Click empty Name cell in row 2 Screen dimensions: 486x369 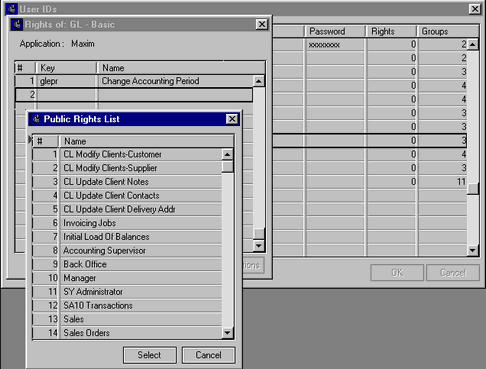point(175,95)
